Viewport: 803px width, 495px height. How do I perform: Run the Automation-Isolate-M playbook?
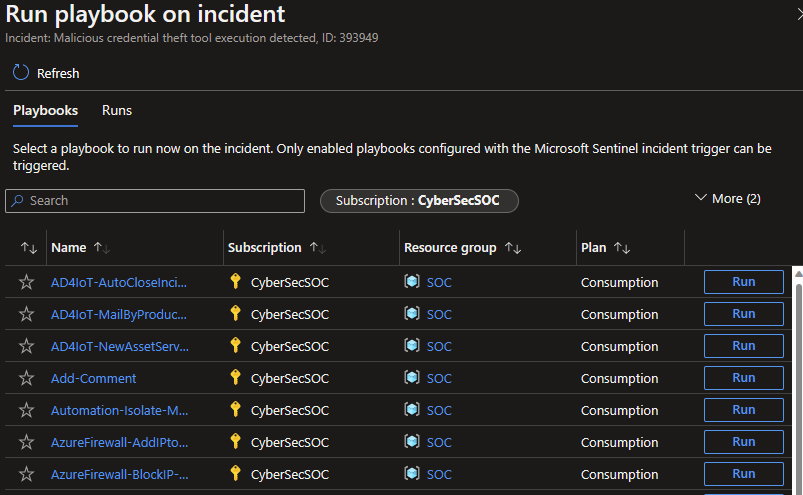tap(744, 410)
